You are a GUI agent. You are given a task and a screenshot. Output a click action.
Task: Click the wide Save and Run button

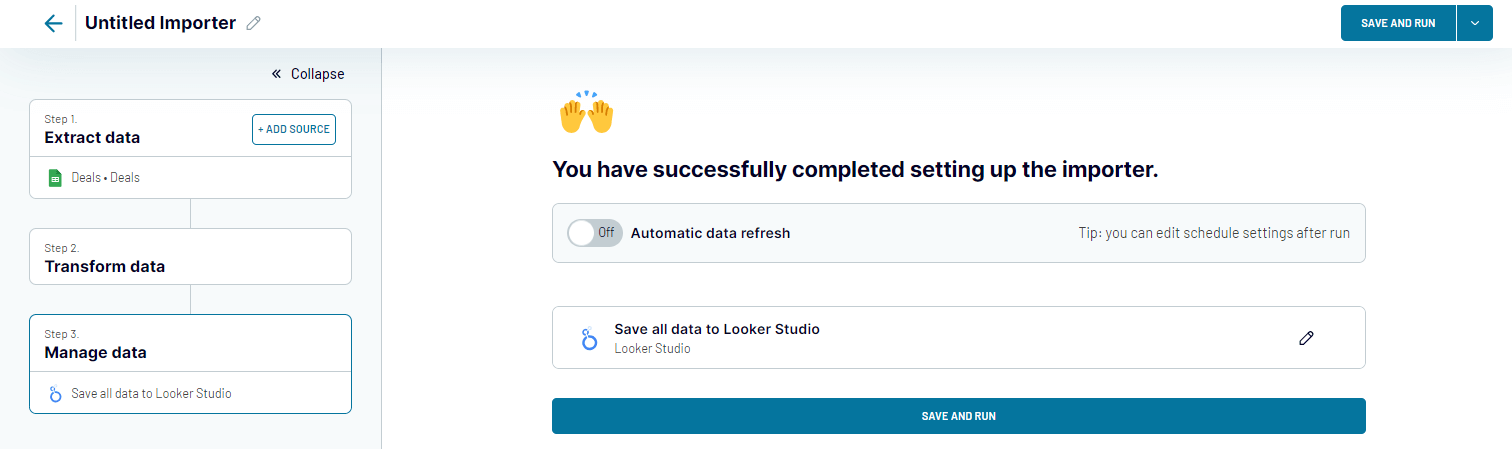pyautogui.click(x=958, y=416)
